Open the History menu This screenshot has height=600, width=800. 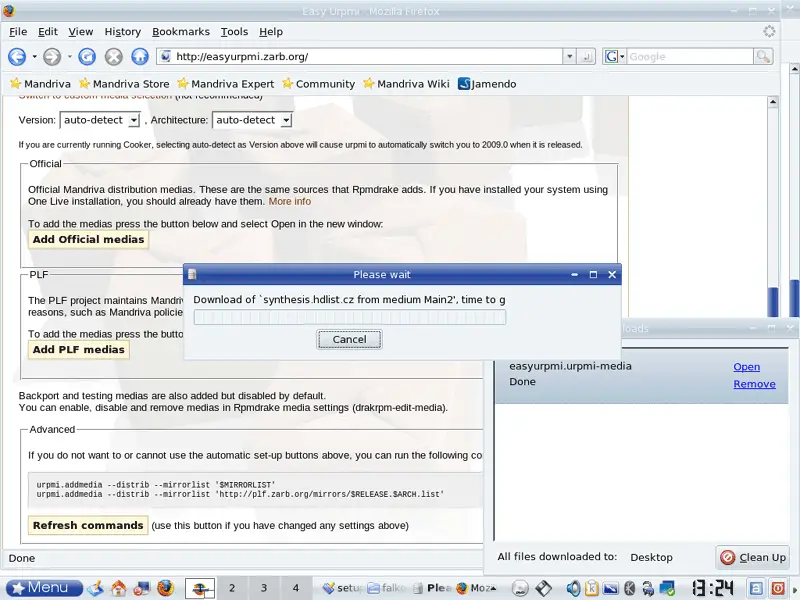tap(122, 32)
